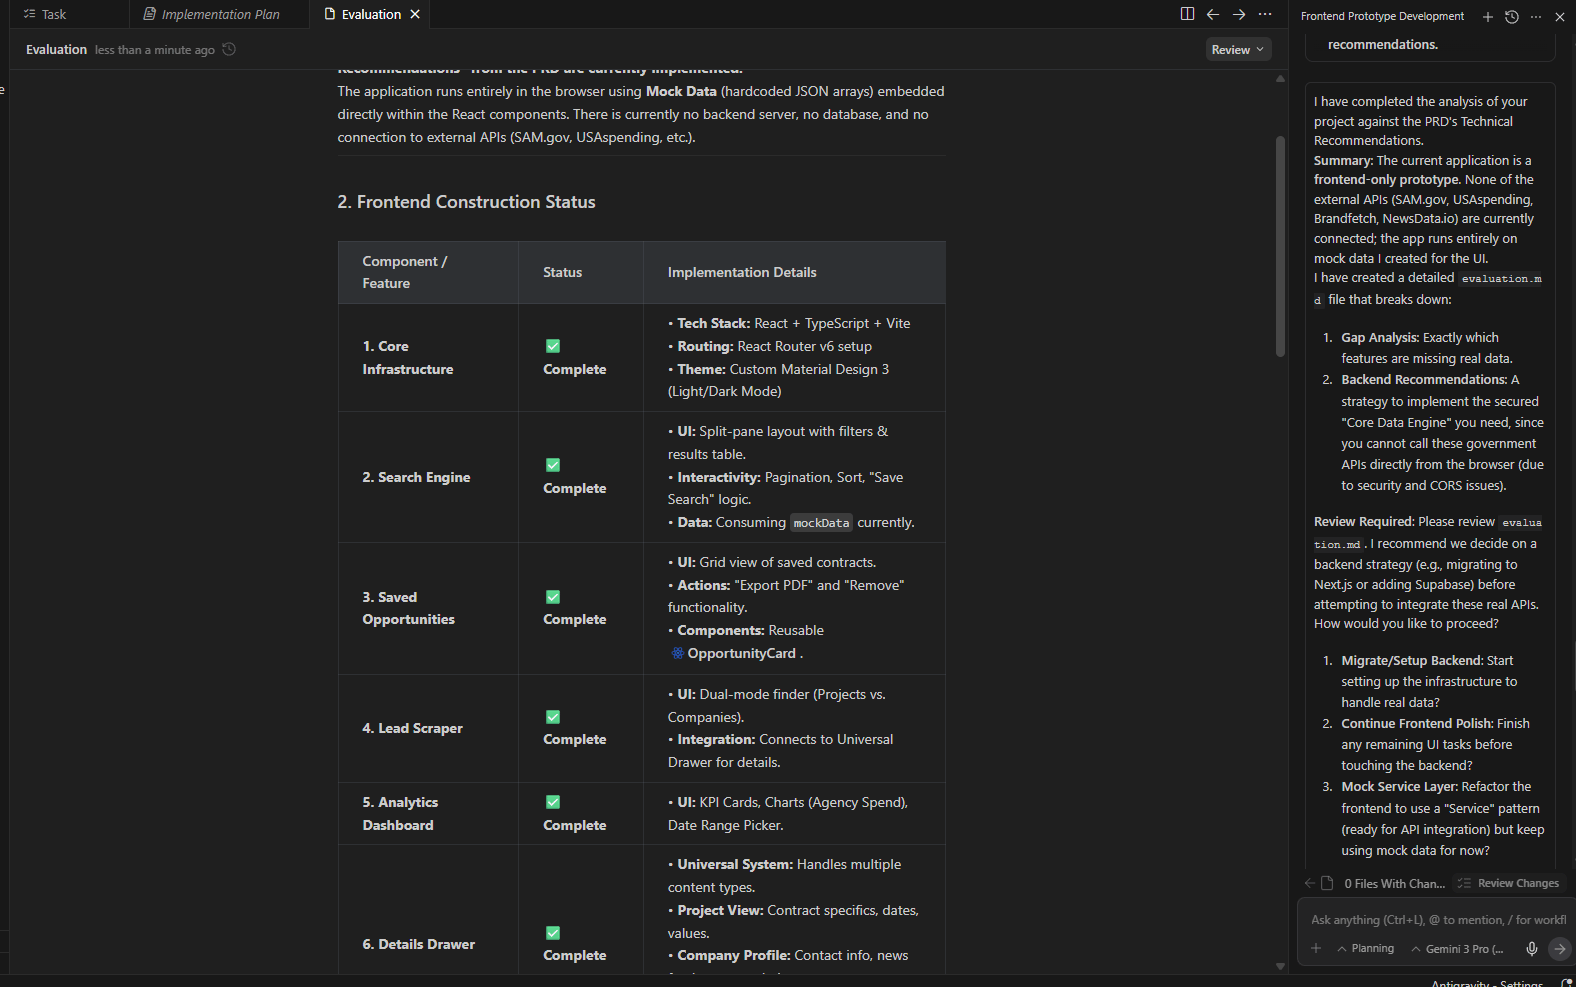This screenshot has height=987, width=1576.
Task: Open the Review dropdown
Action: pyautogui.click(x=1238, y=50)
